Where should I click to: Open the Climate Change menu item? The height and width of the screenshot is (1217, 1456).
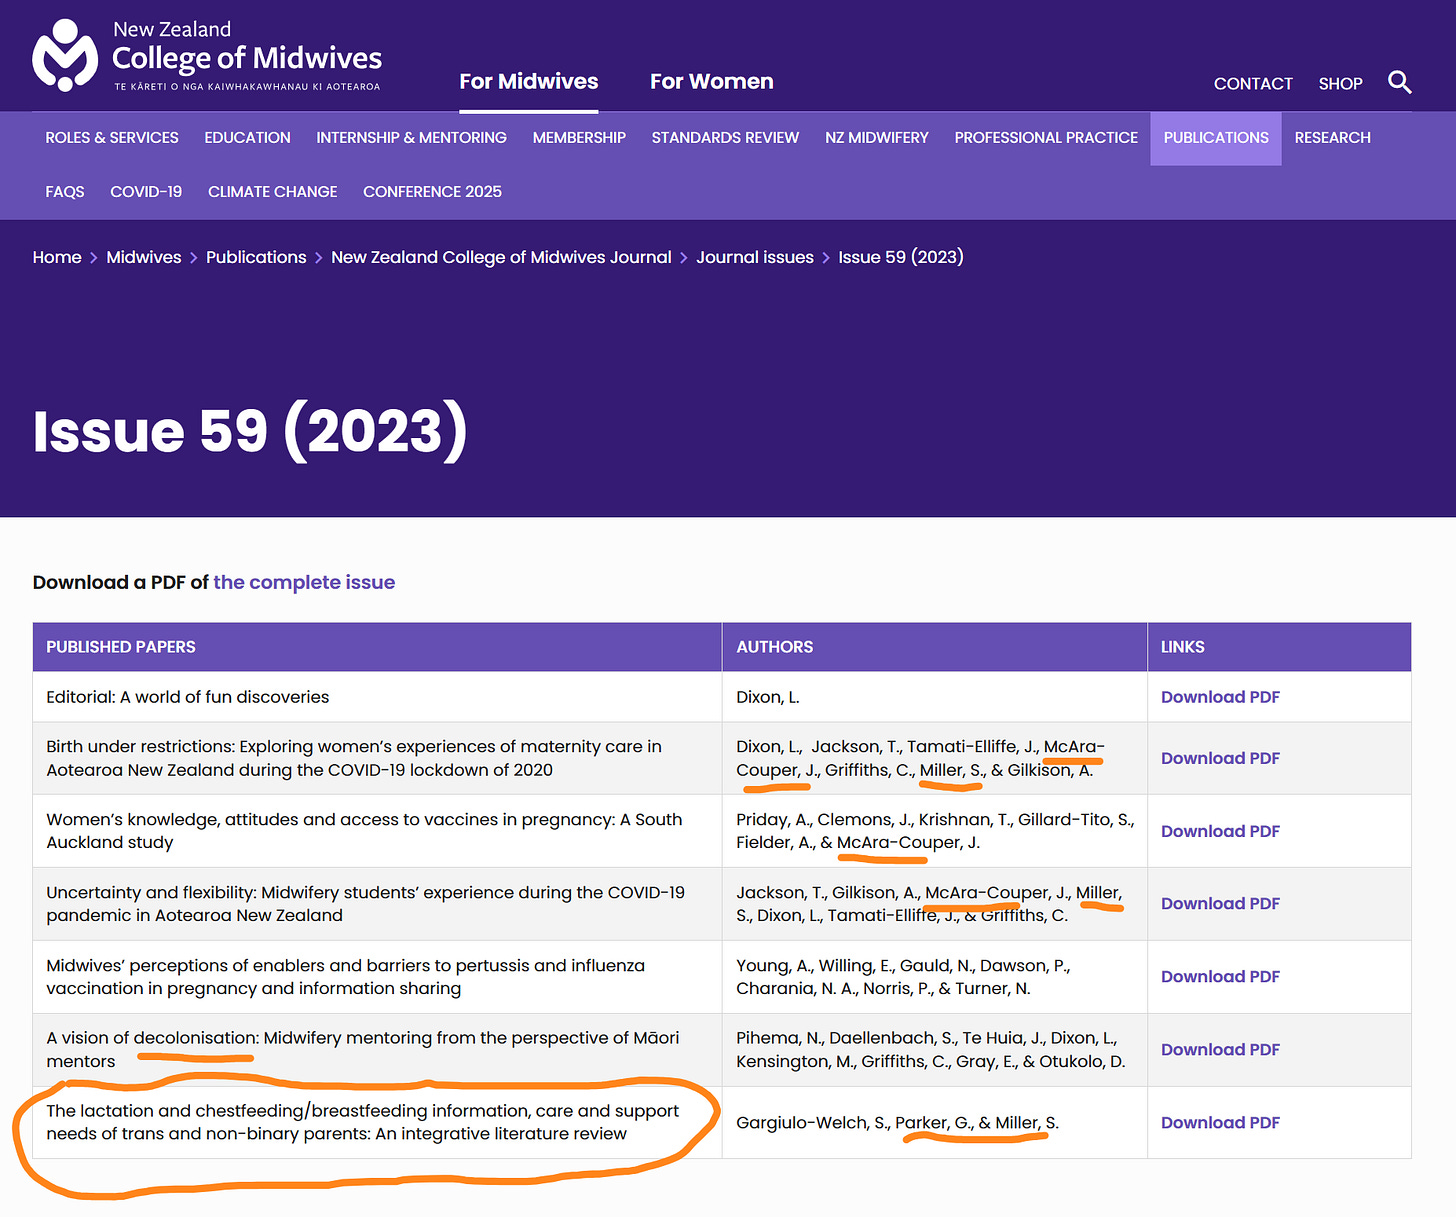coord(272,192)
